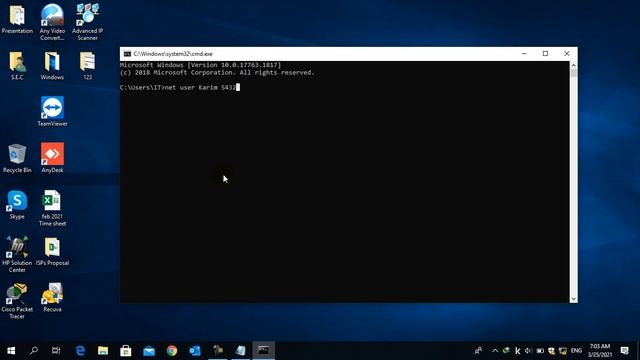Open cmd.exe window system menu icon
The image size is (640, 360).
127,54
